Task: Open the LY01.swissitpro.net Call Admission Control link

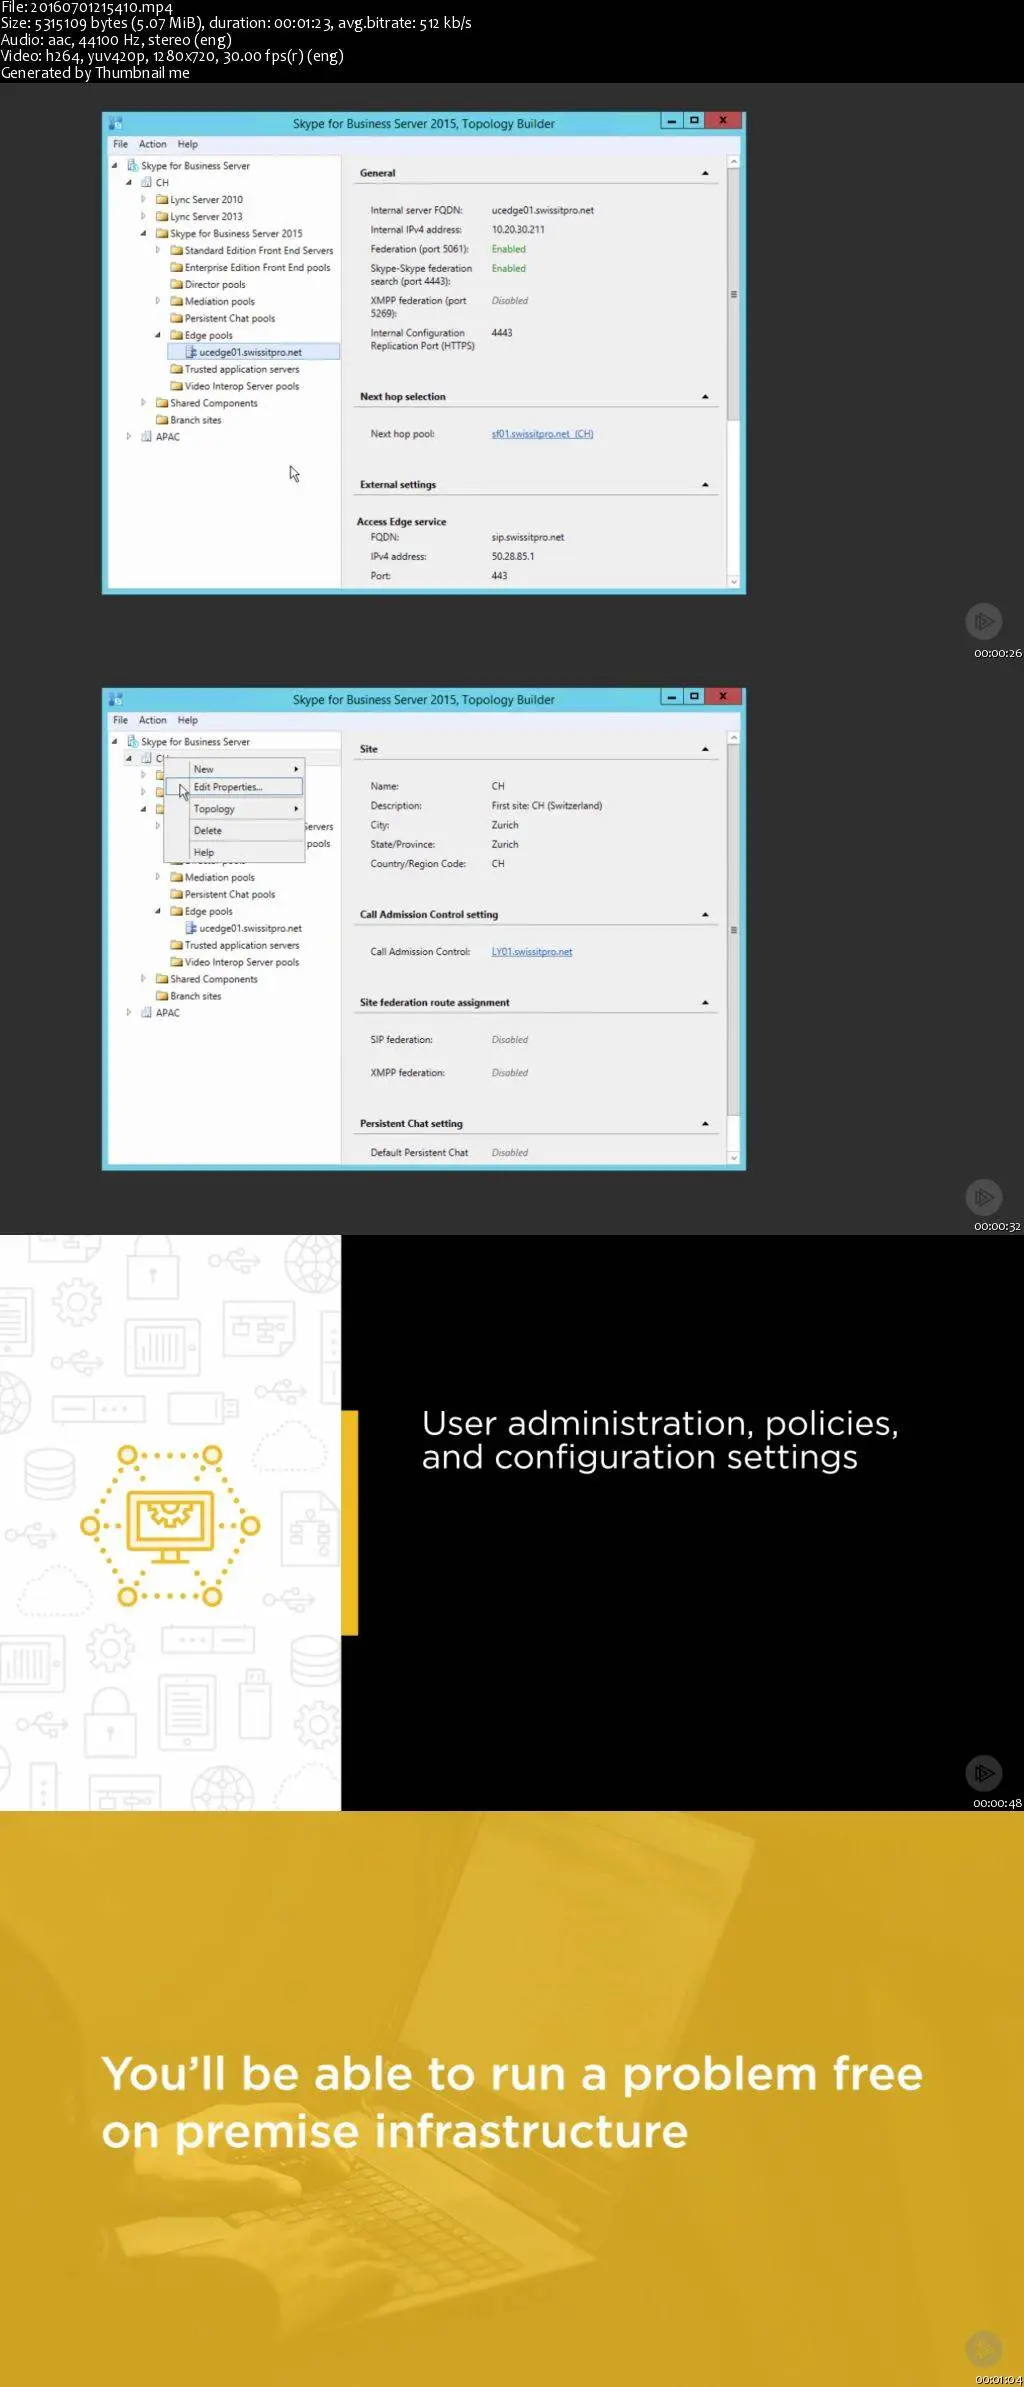Action: pos(532,952)
